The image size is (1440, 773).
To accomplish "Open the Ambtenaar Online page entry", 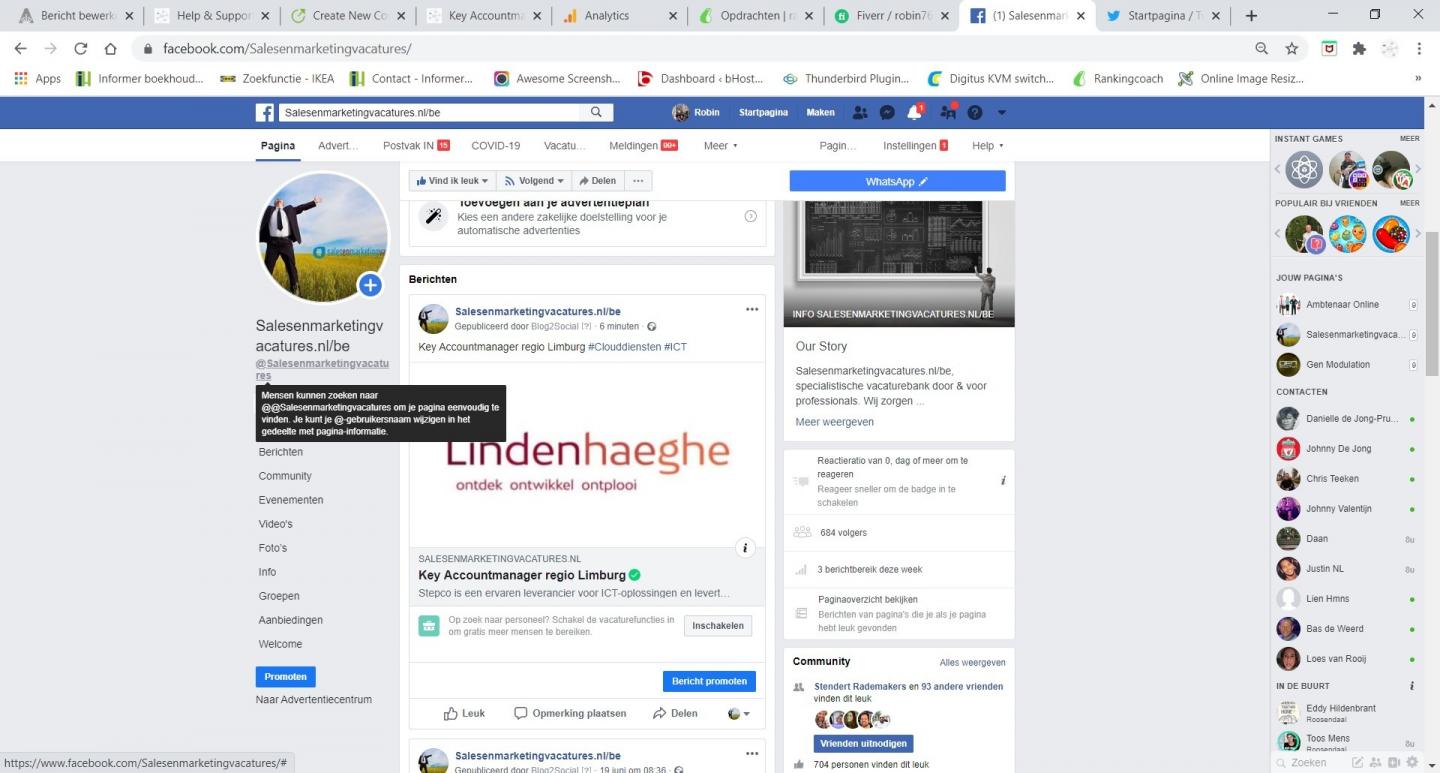I will 1346,305.
